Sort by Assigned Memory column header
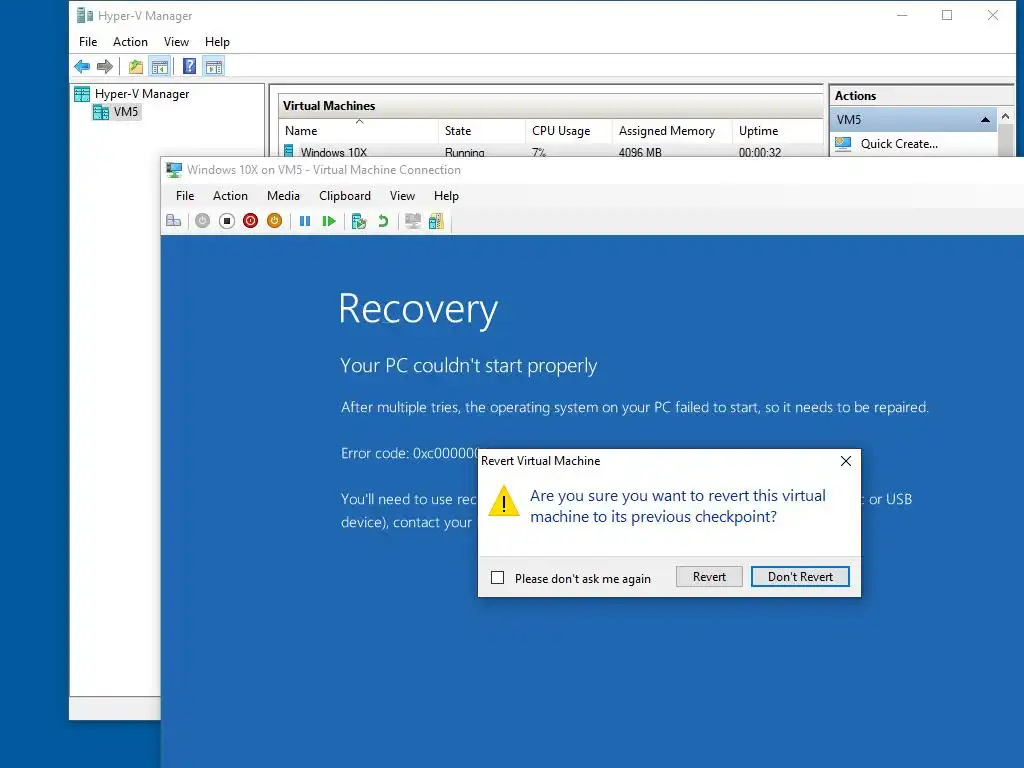Viewport: 1024px width, 768px height. coord(672,131)
